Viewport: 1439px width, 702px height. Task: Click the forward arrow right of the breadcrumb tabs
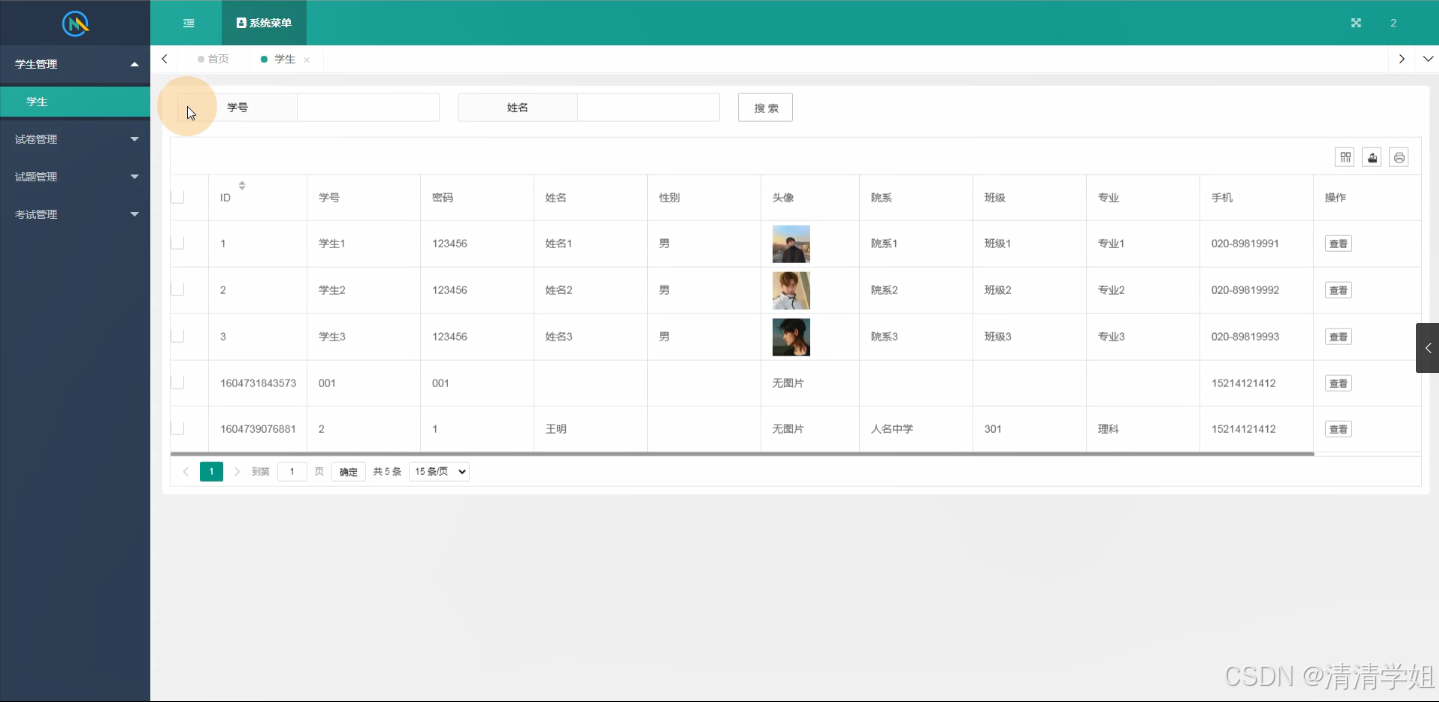[1401, 59]
